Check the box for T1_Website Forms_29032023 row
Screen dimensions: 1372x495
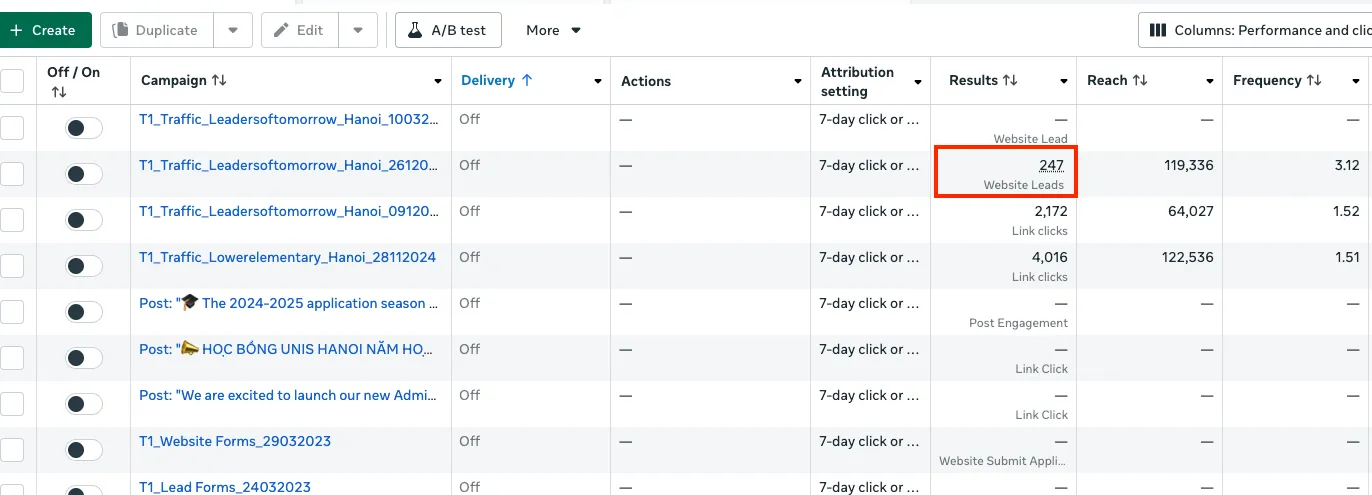tap(12, 450)
